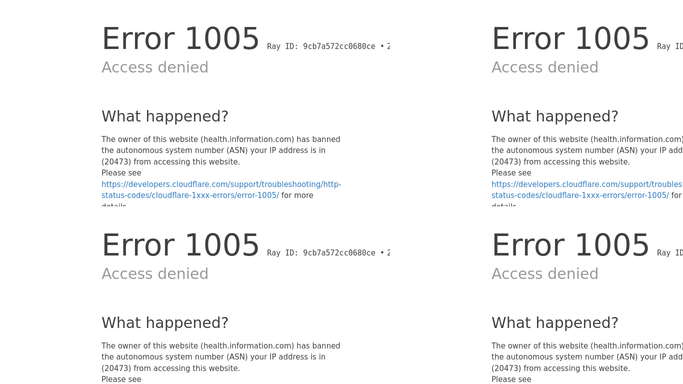Click 'Access denied' subtitle in lower-left page
The height and width of the screenshot is (384, 683).
pyautogui.click(x=155, y=273)
